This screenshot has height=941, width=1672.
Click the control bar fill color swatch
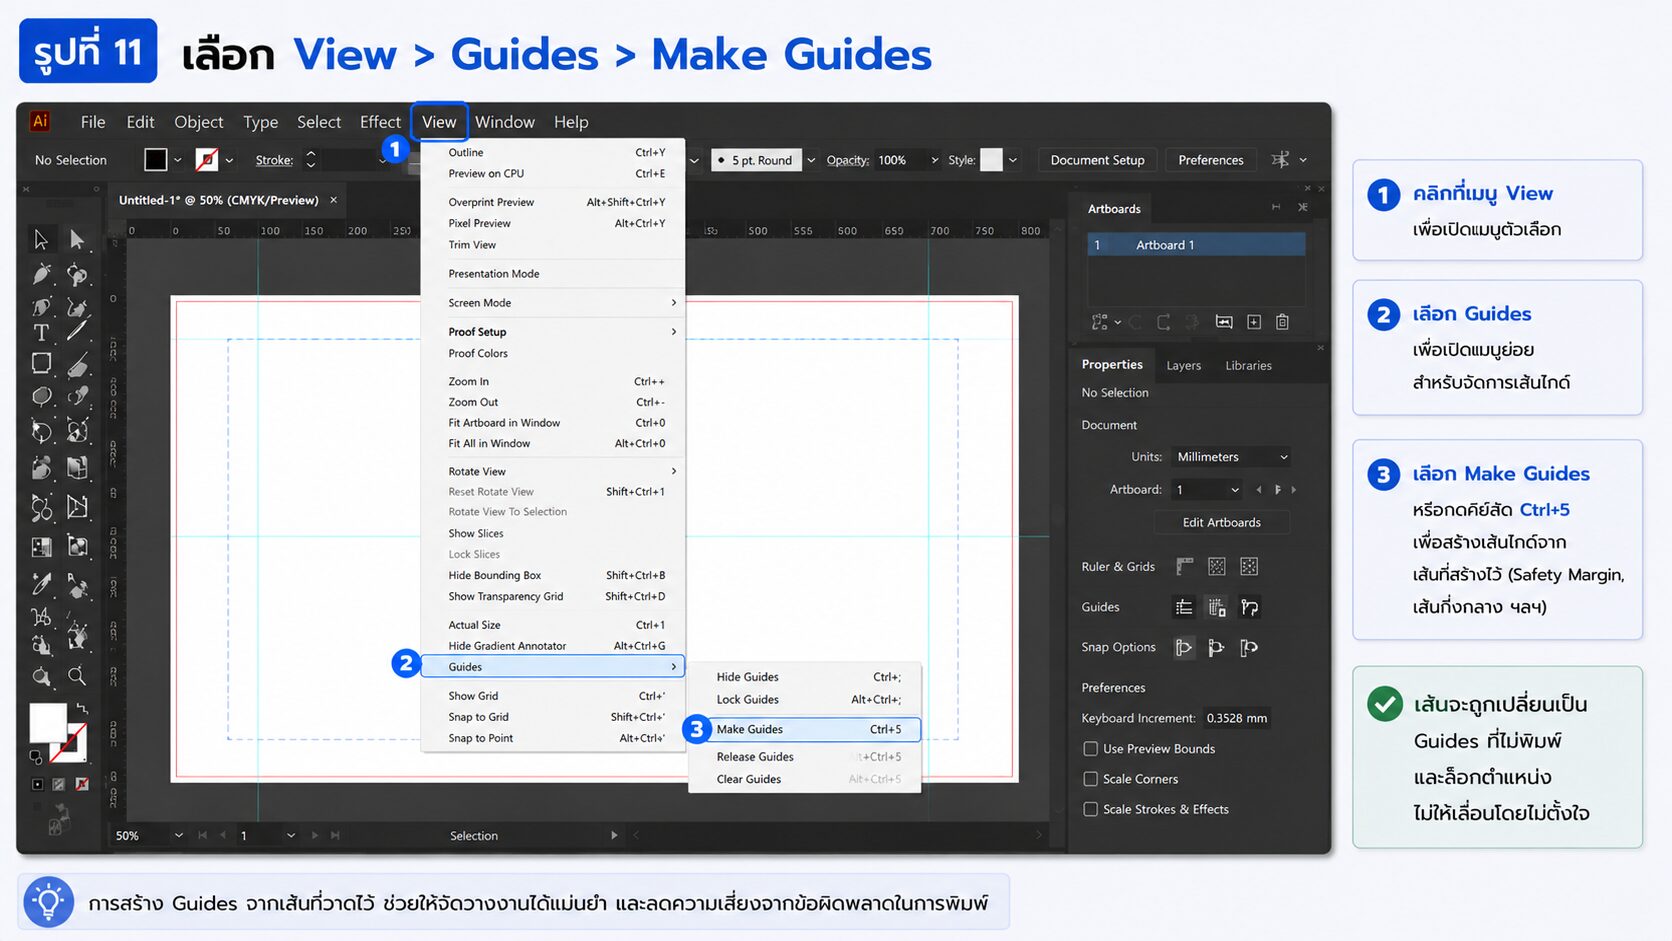point(156,160)
